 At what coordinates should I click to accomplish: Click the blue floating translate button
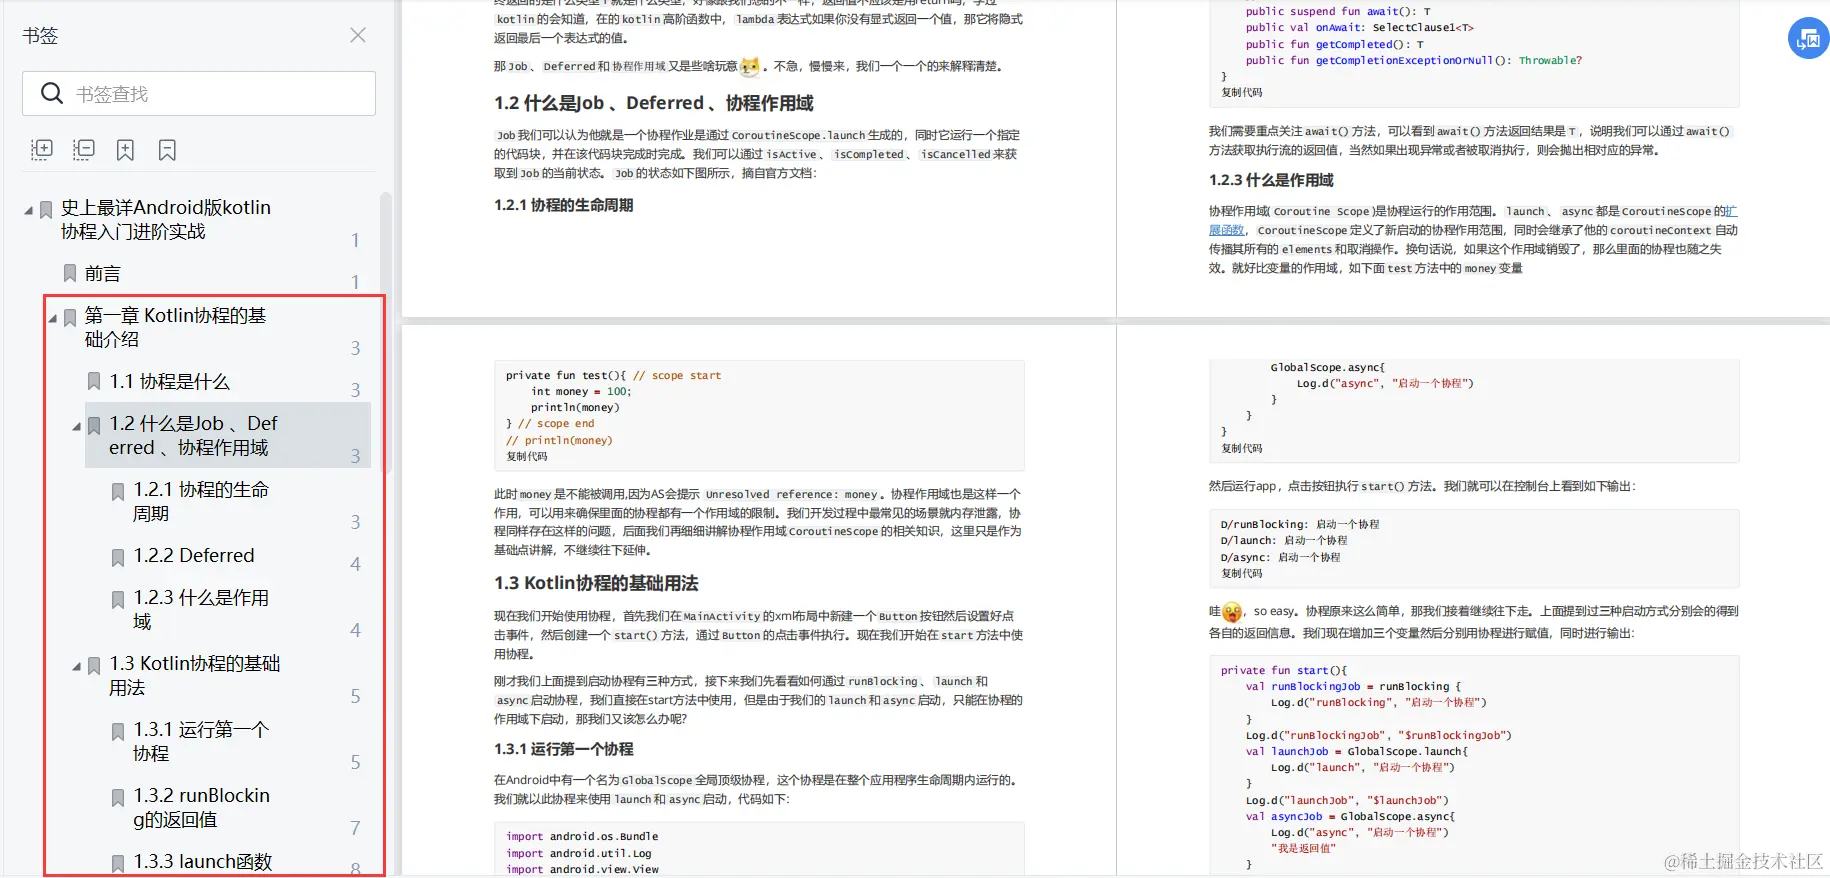pyautogui.click(x=1808, y=39)
